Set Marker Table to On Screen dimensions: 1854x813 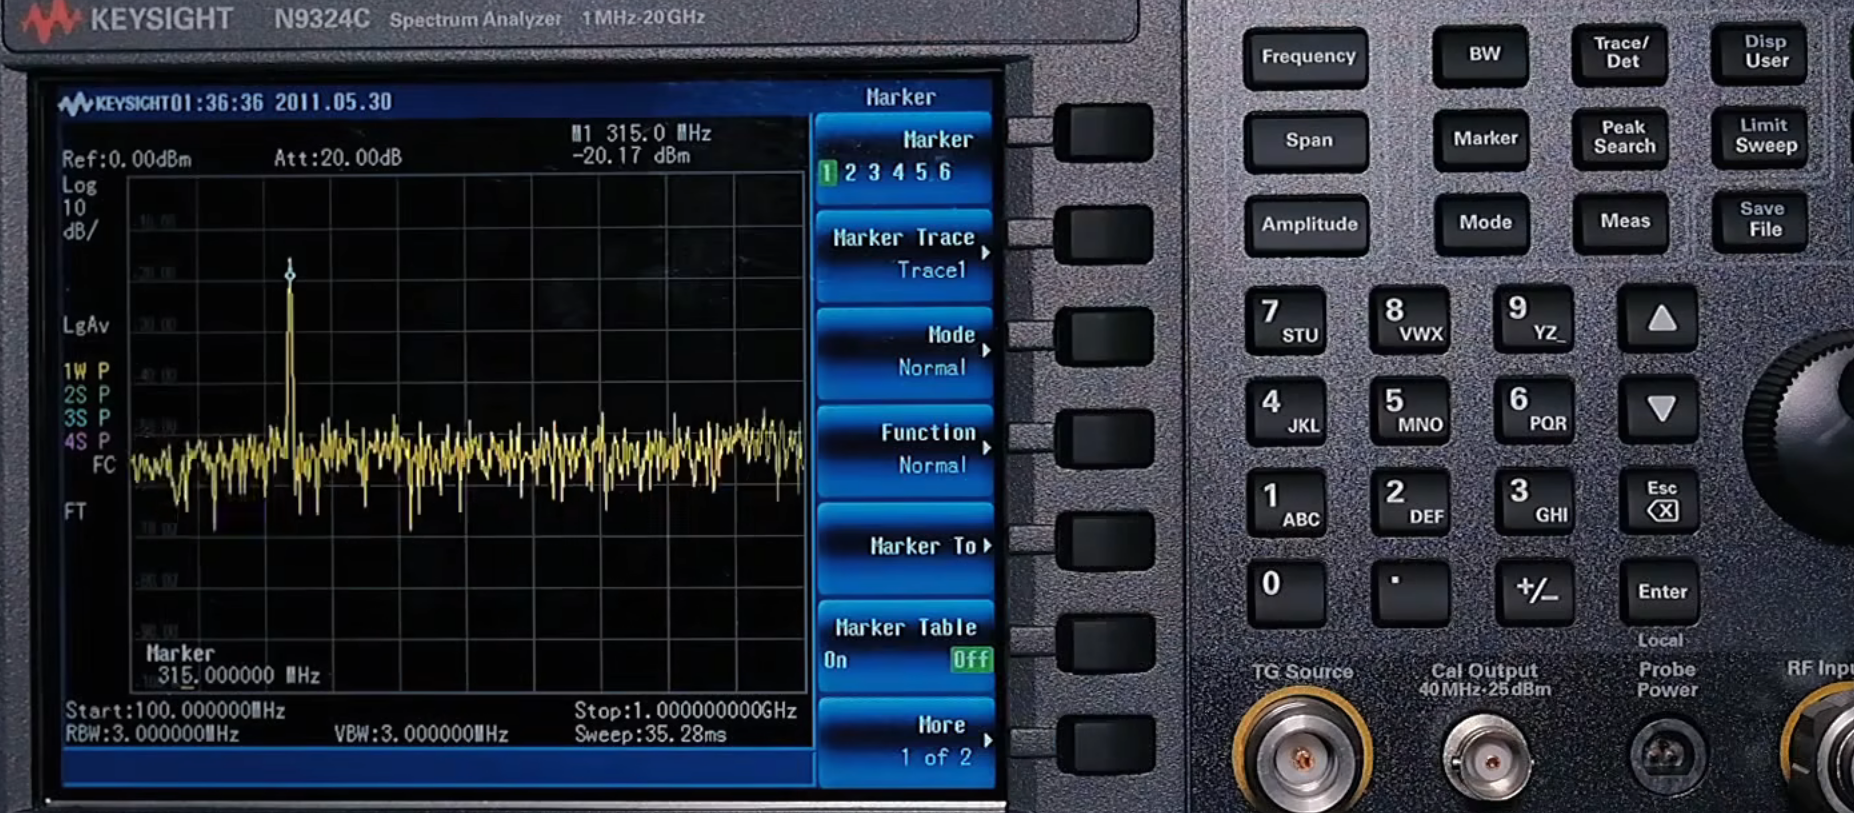835,660
